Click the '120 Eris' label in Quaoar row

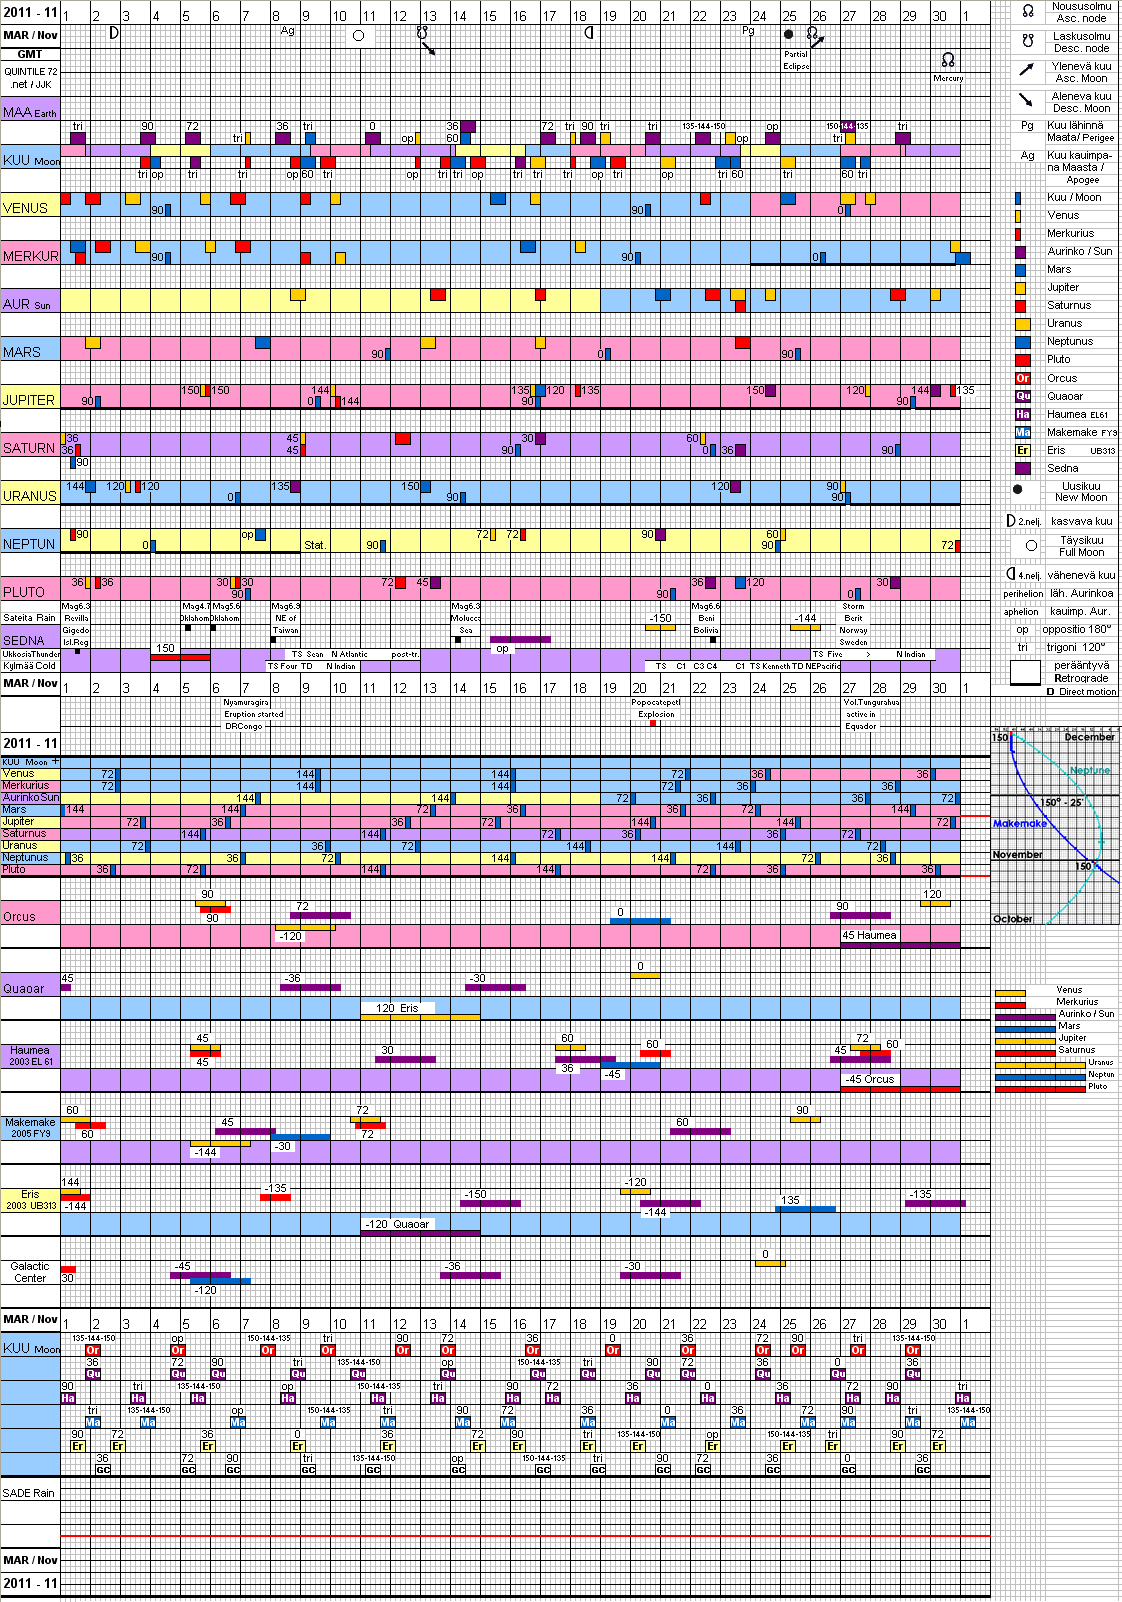click(397, 1008)
